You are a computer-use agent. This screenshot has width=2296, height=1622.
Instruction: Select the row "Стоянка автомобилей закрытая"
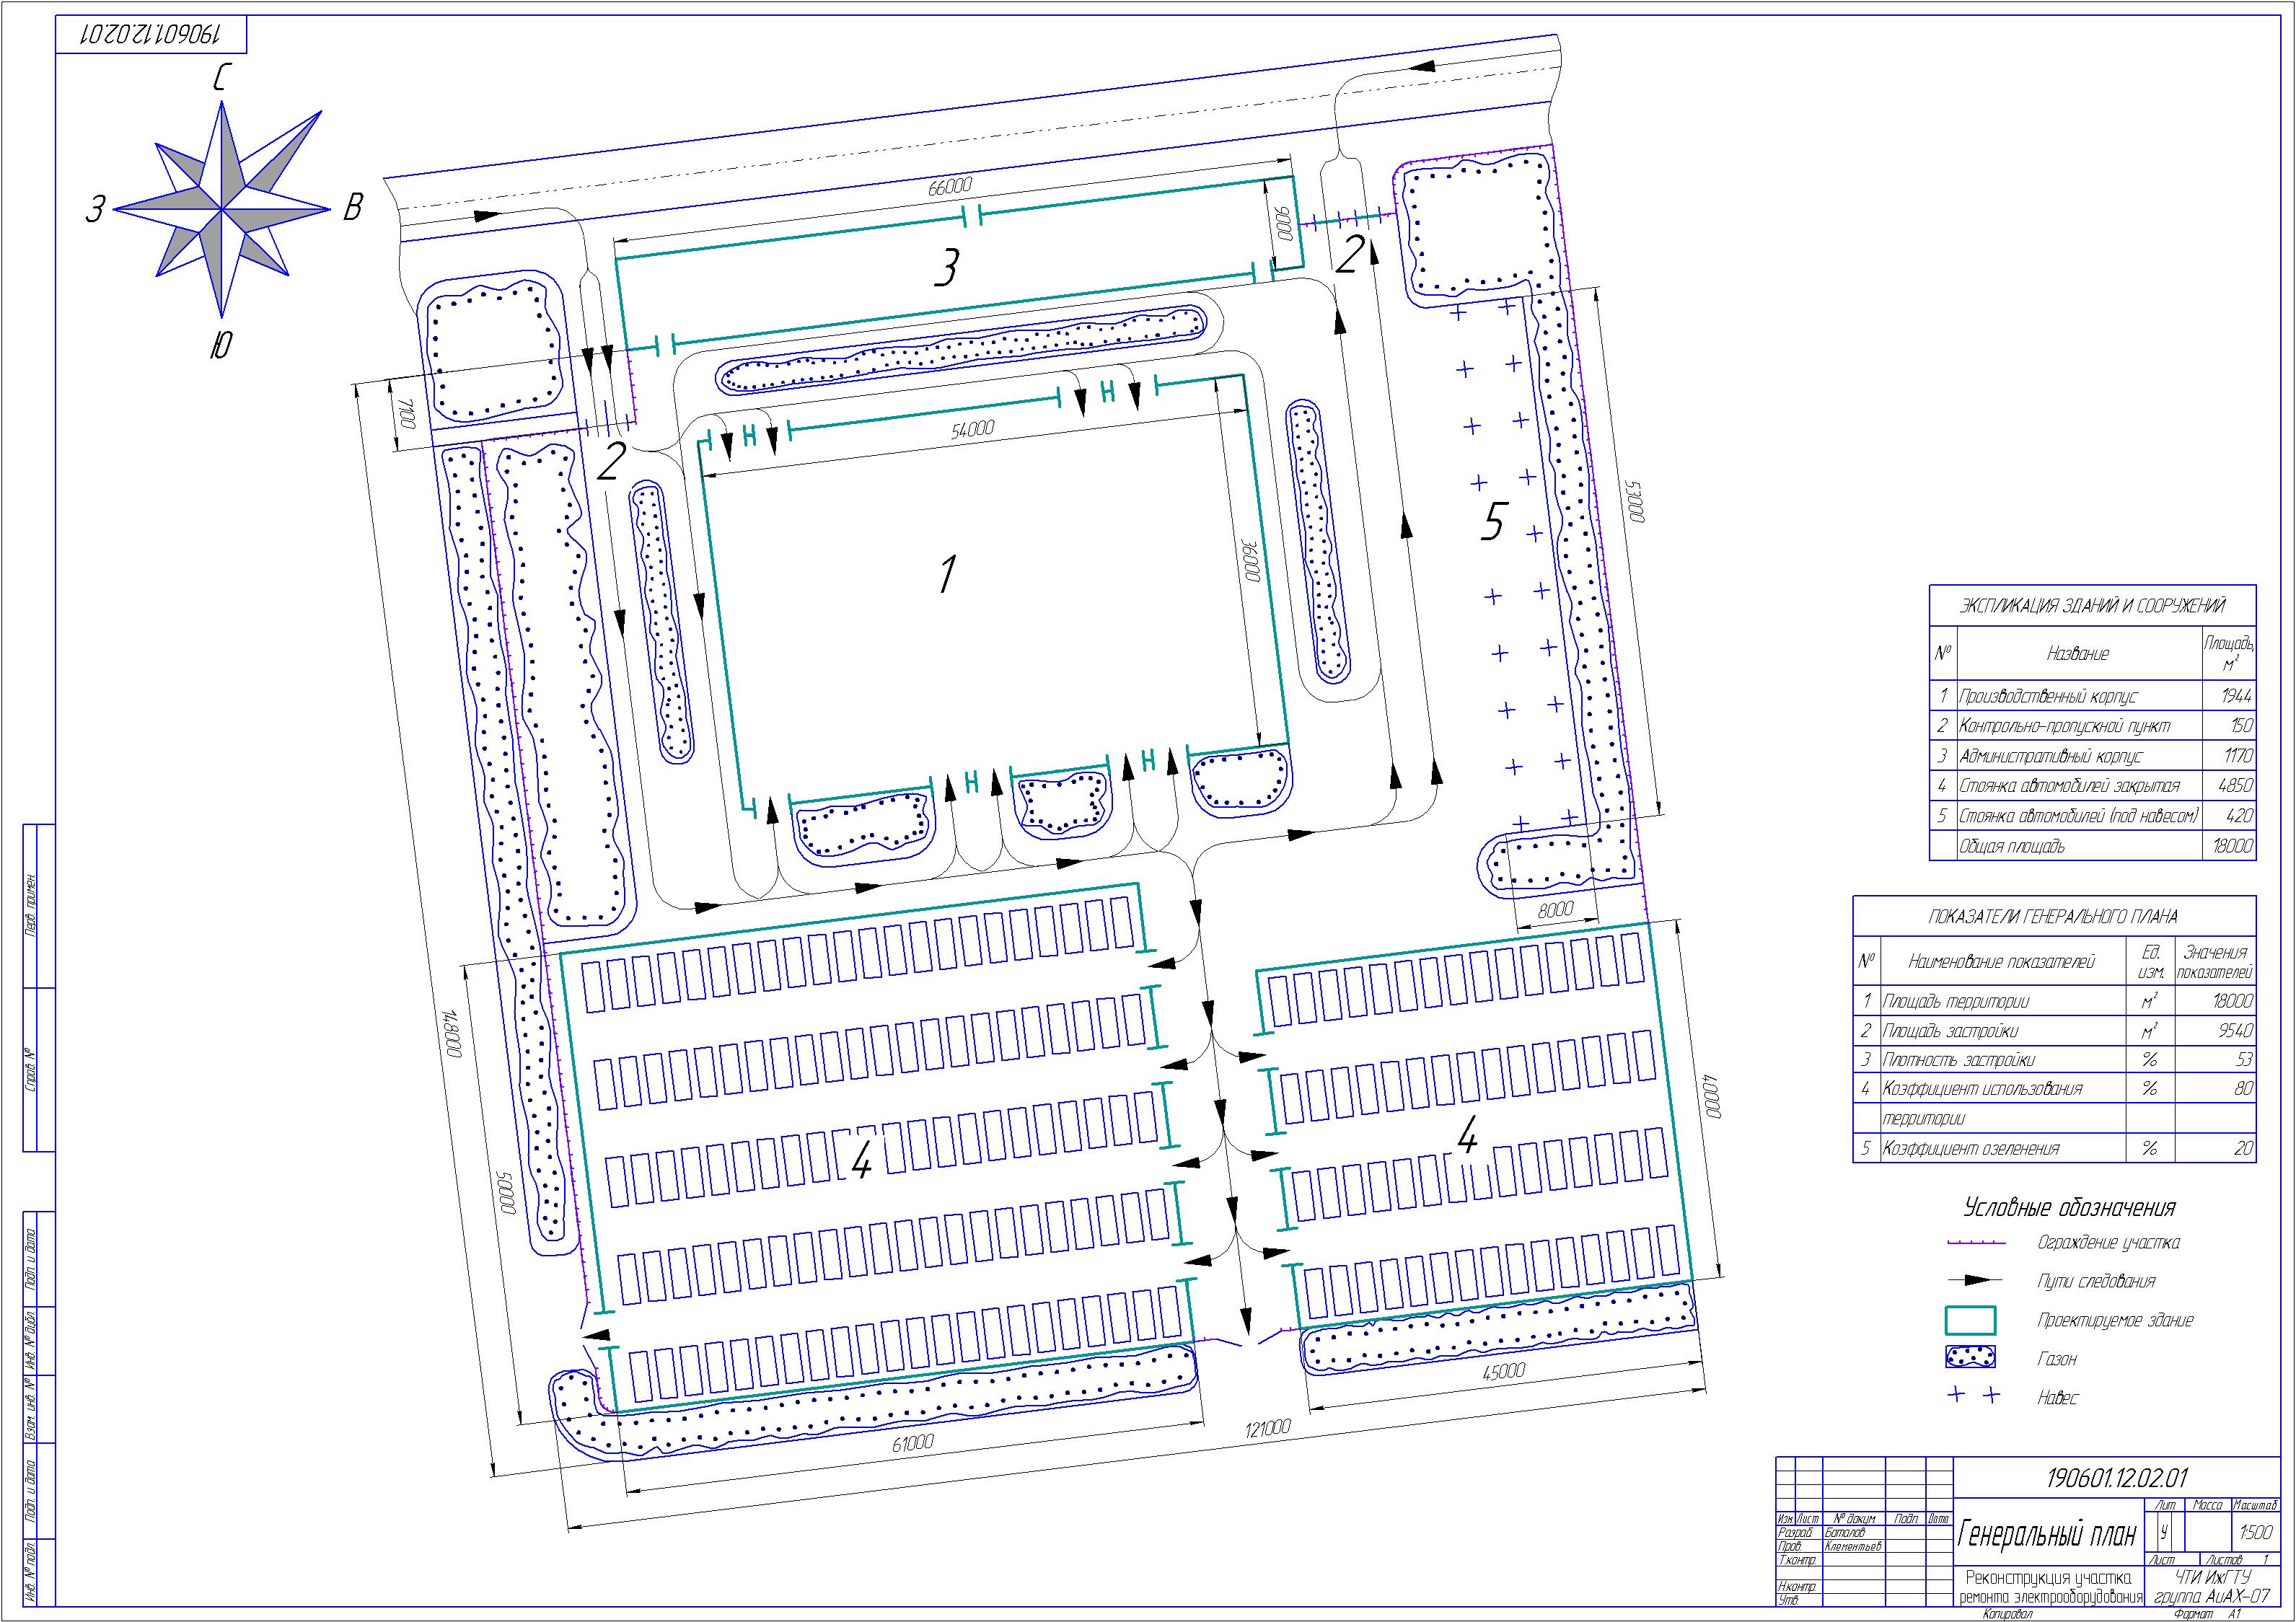(2092, 786)
